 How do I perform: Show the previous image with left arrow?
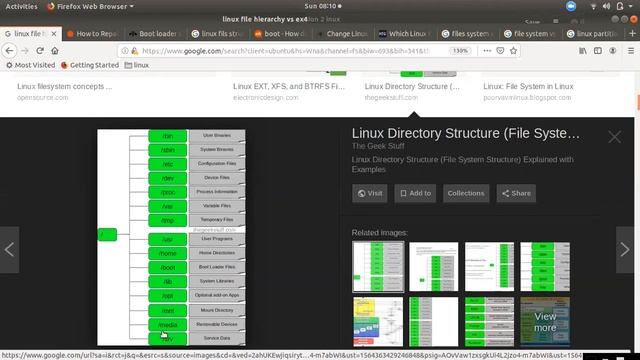coord(9,249)
